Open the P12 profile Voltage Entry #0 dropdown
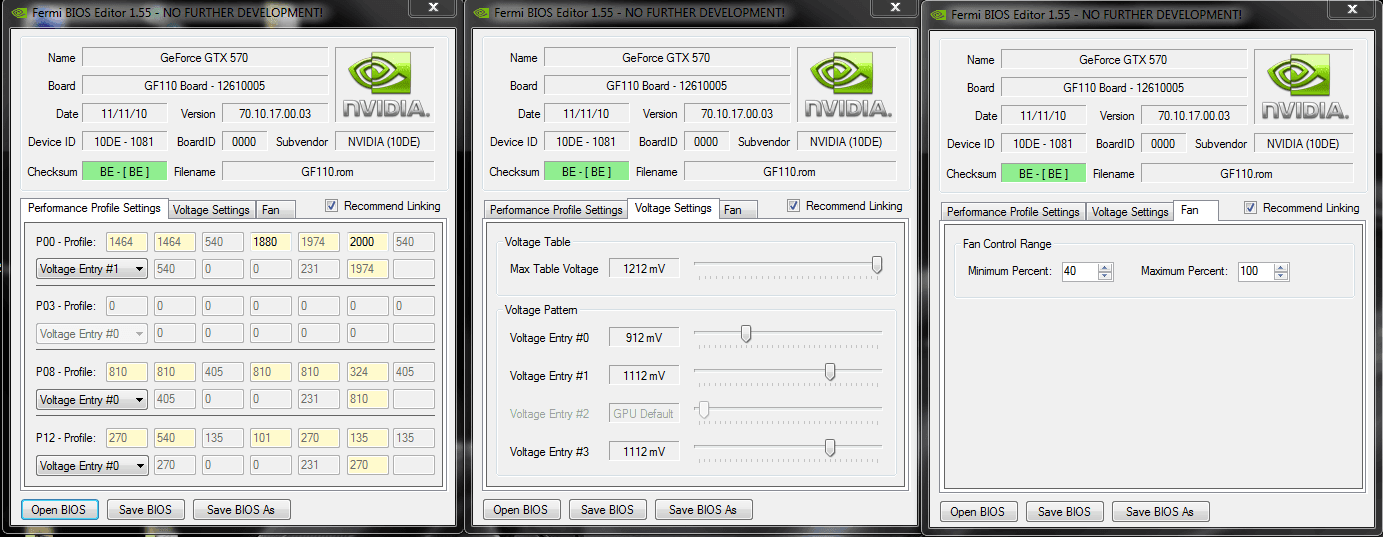Viewport: 1383px width, 537px height. (92, 466)
